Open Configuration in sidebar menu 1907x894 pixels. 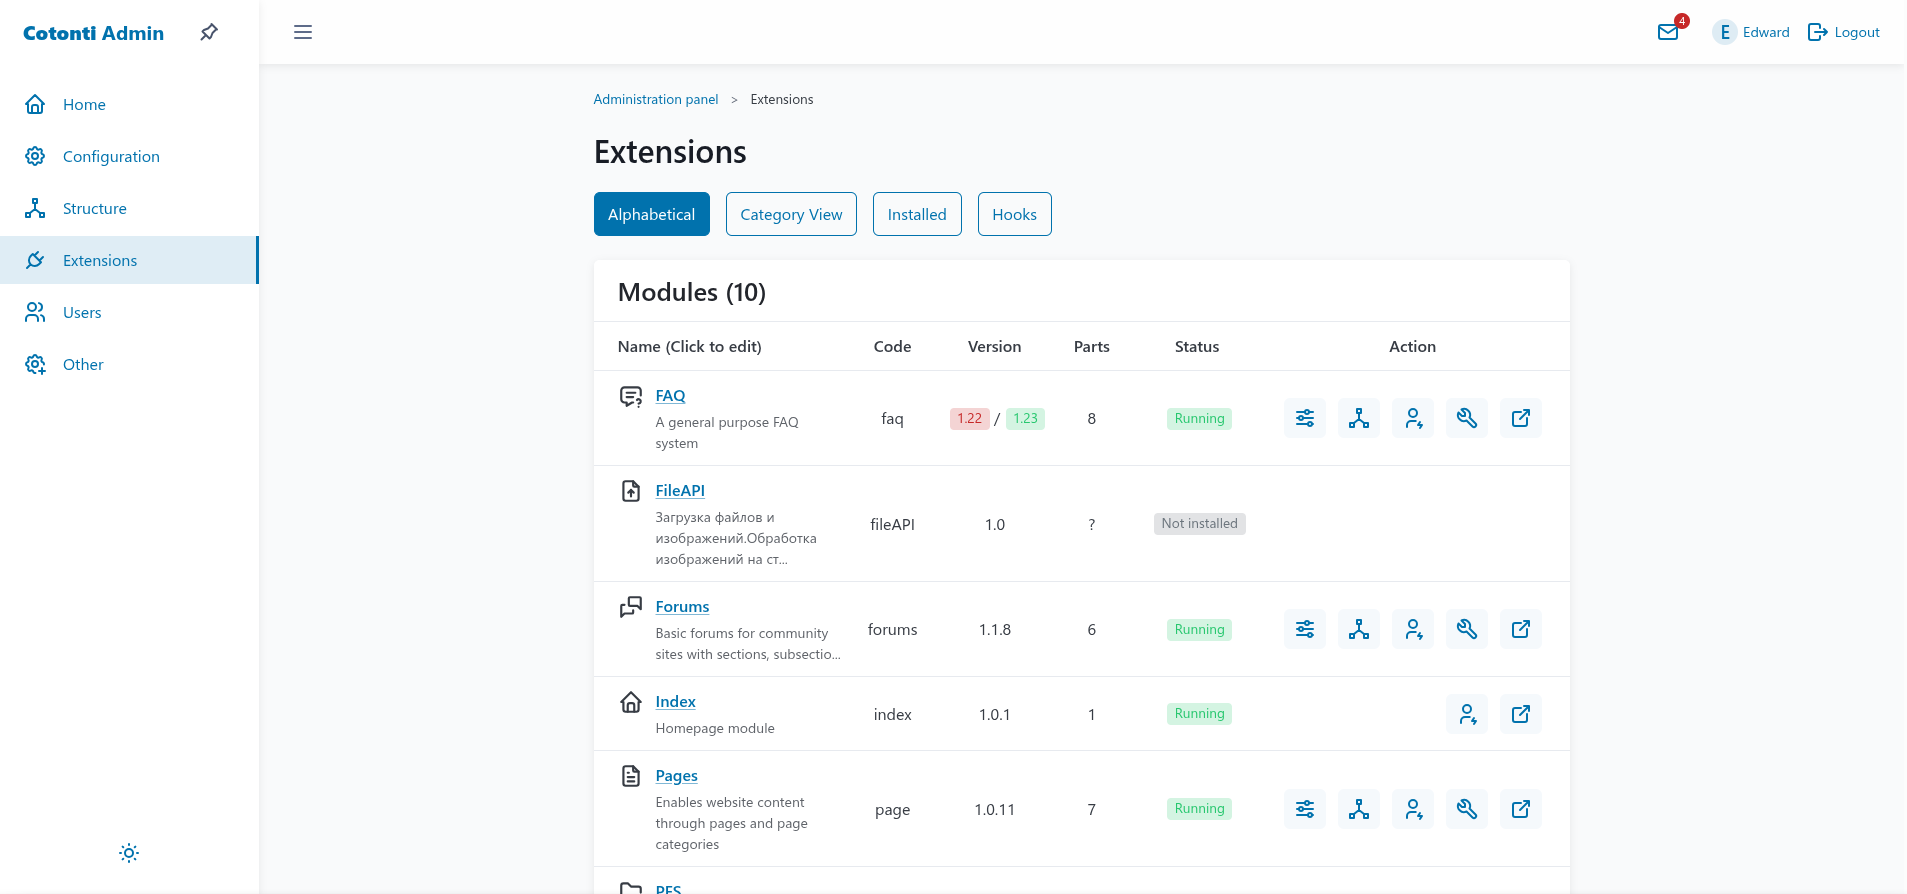111,156
